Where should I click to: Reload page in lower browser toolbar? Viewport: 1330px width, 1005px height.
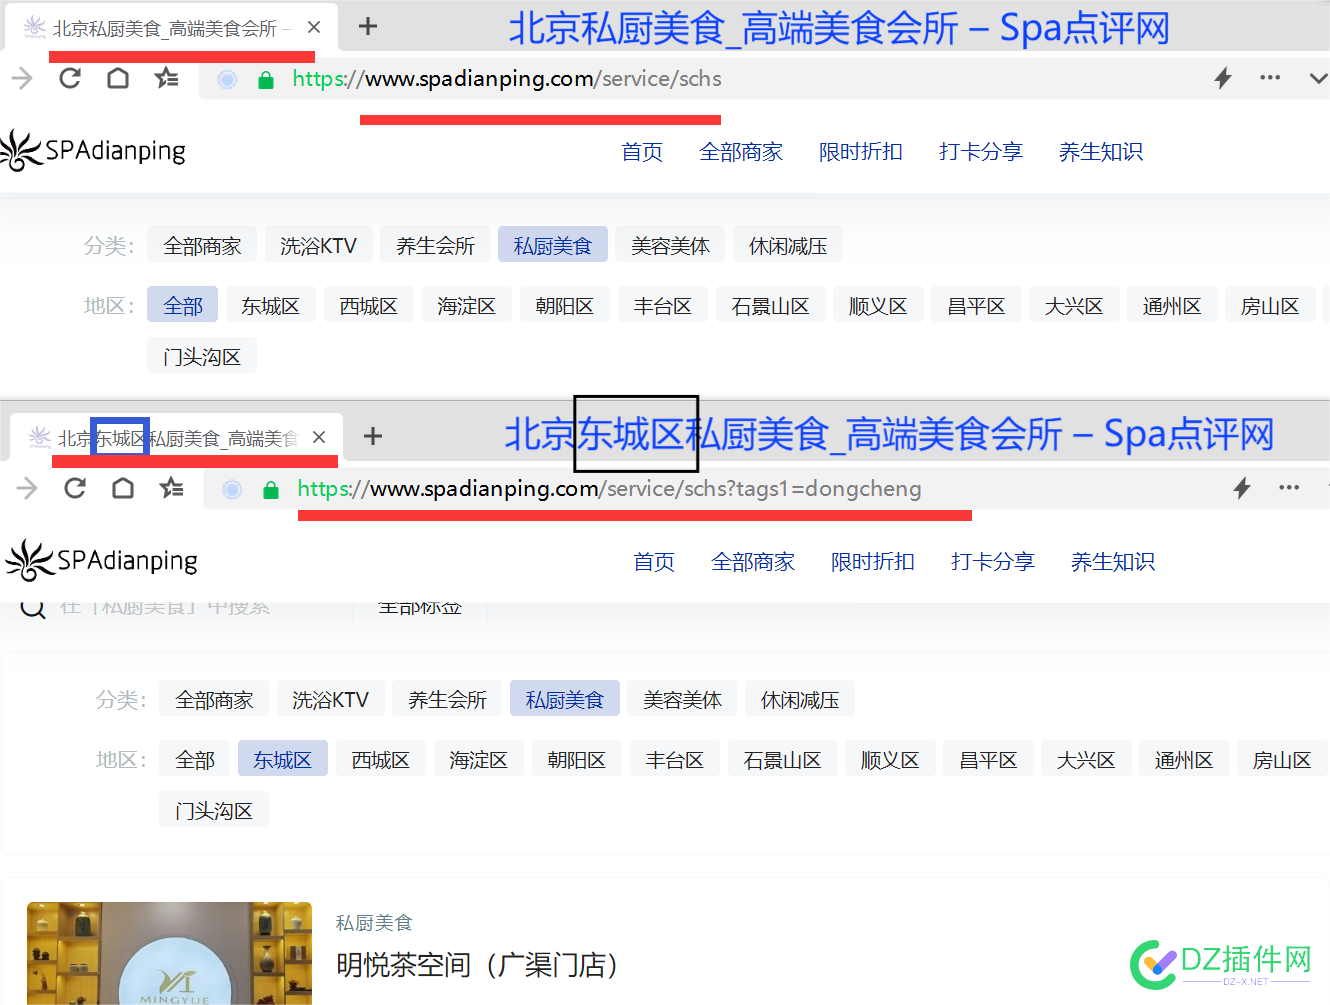75,488
